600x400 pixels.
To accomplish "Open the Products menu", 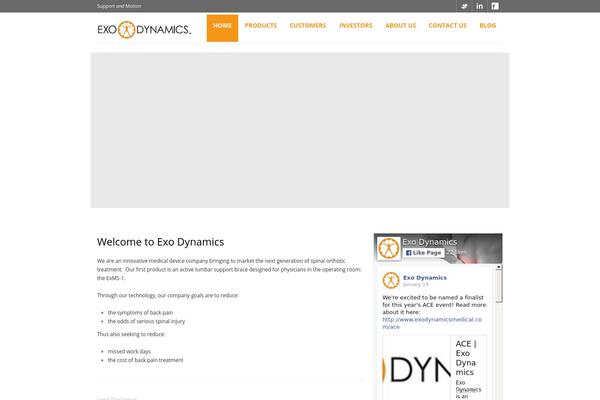I will (261, 26).
